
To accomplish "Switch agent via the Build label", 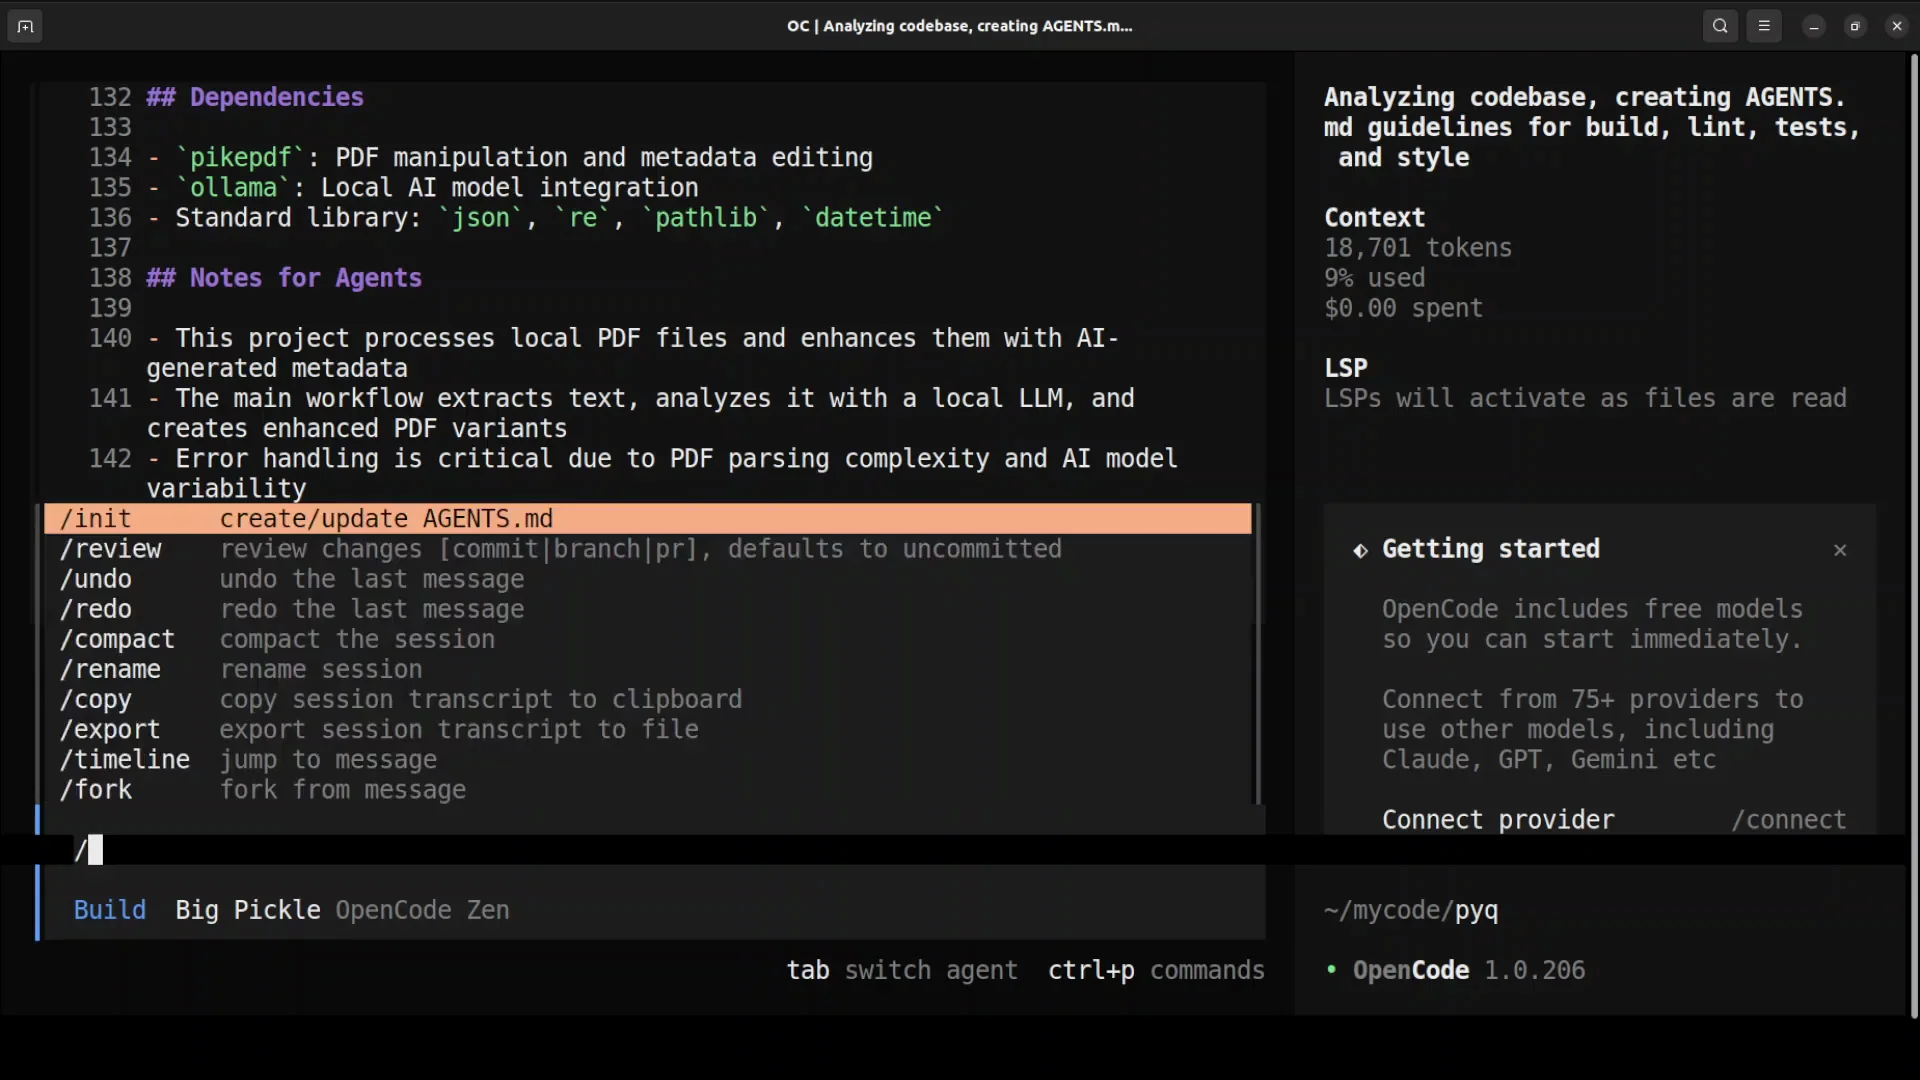I will 110,910.
